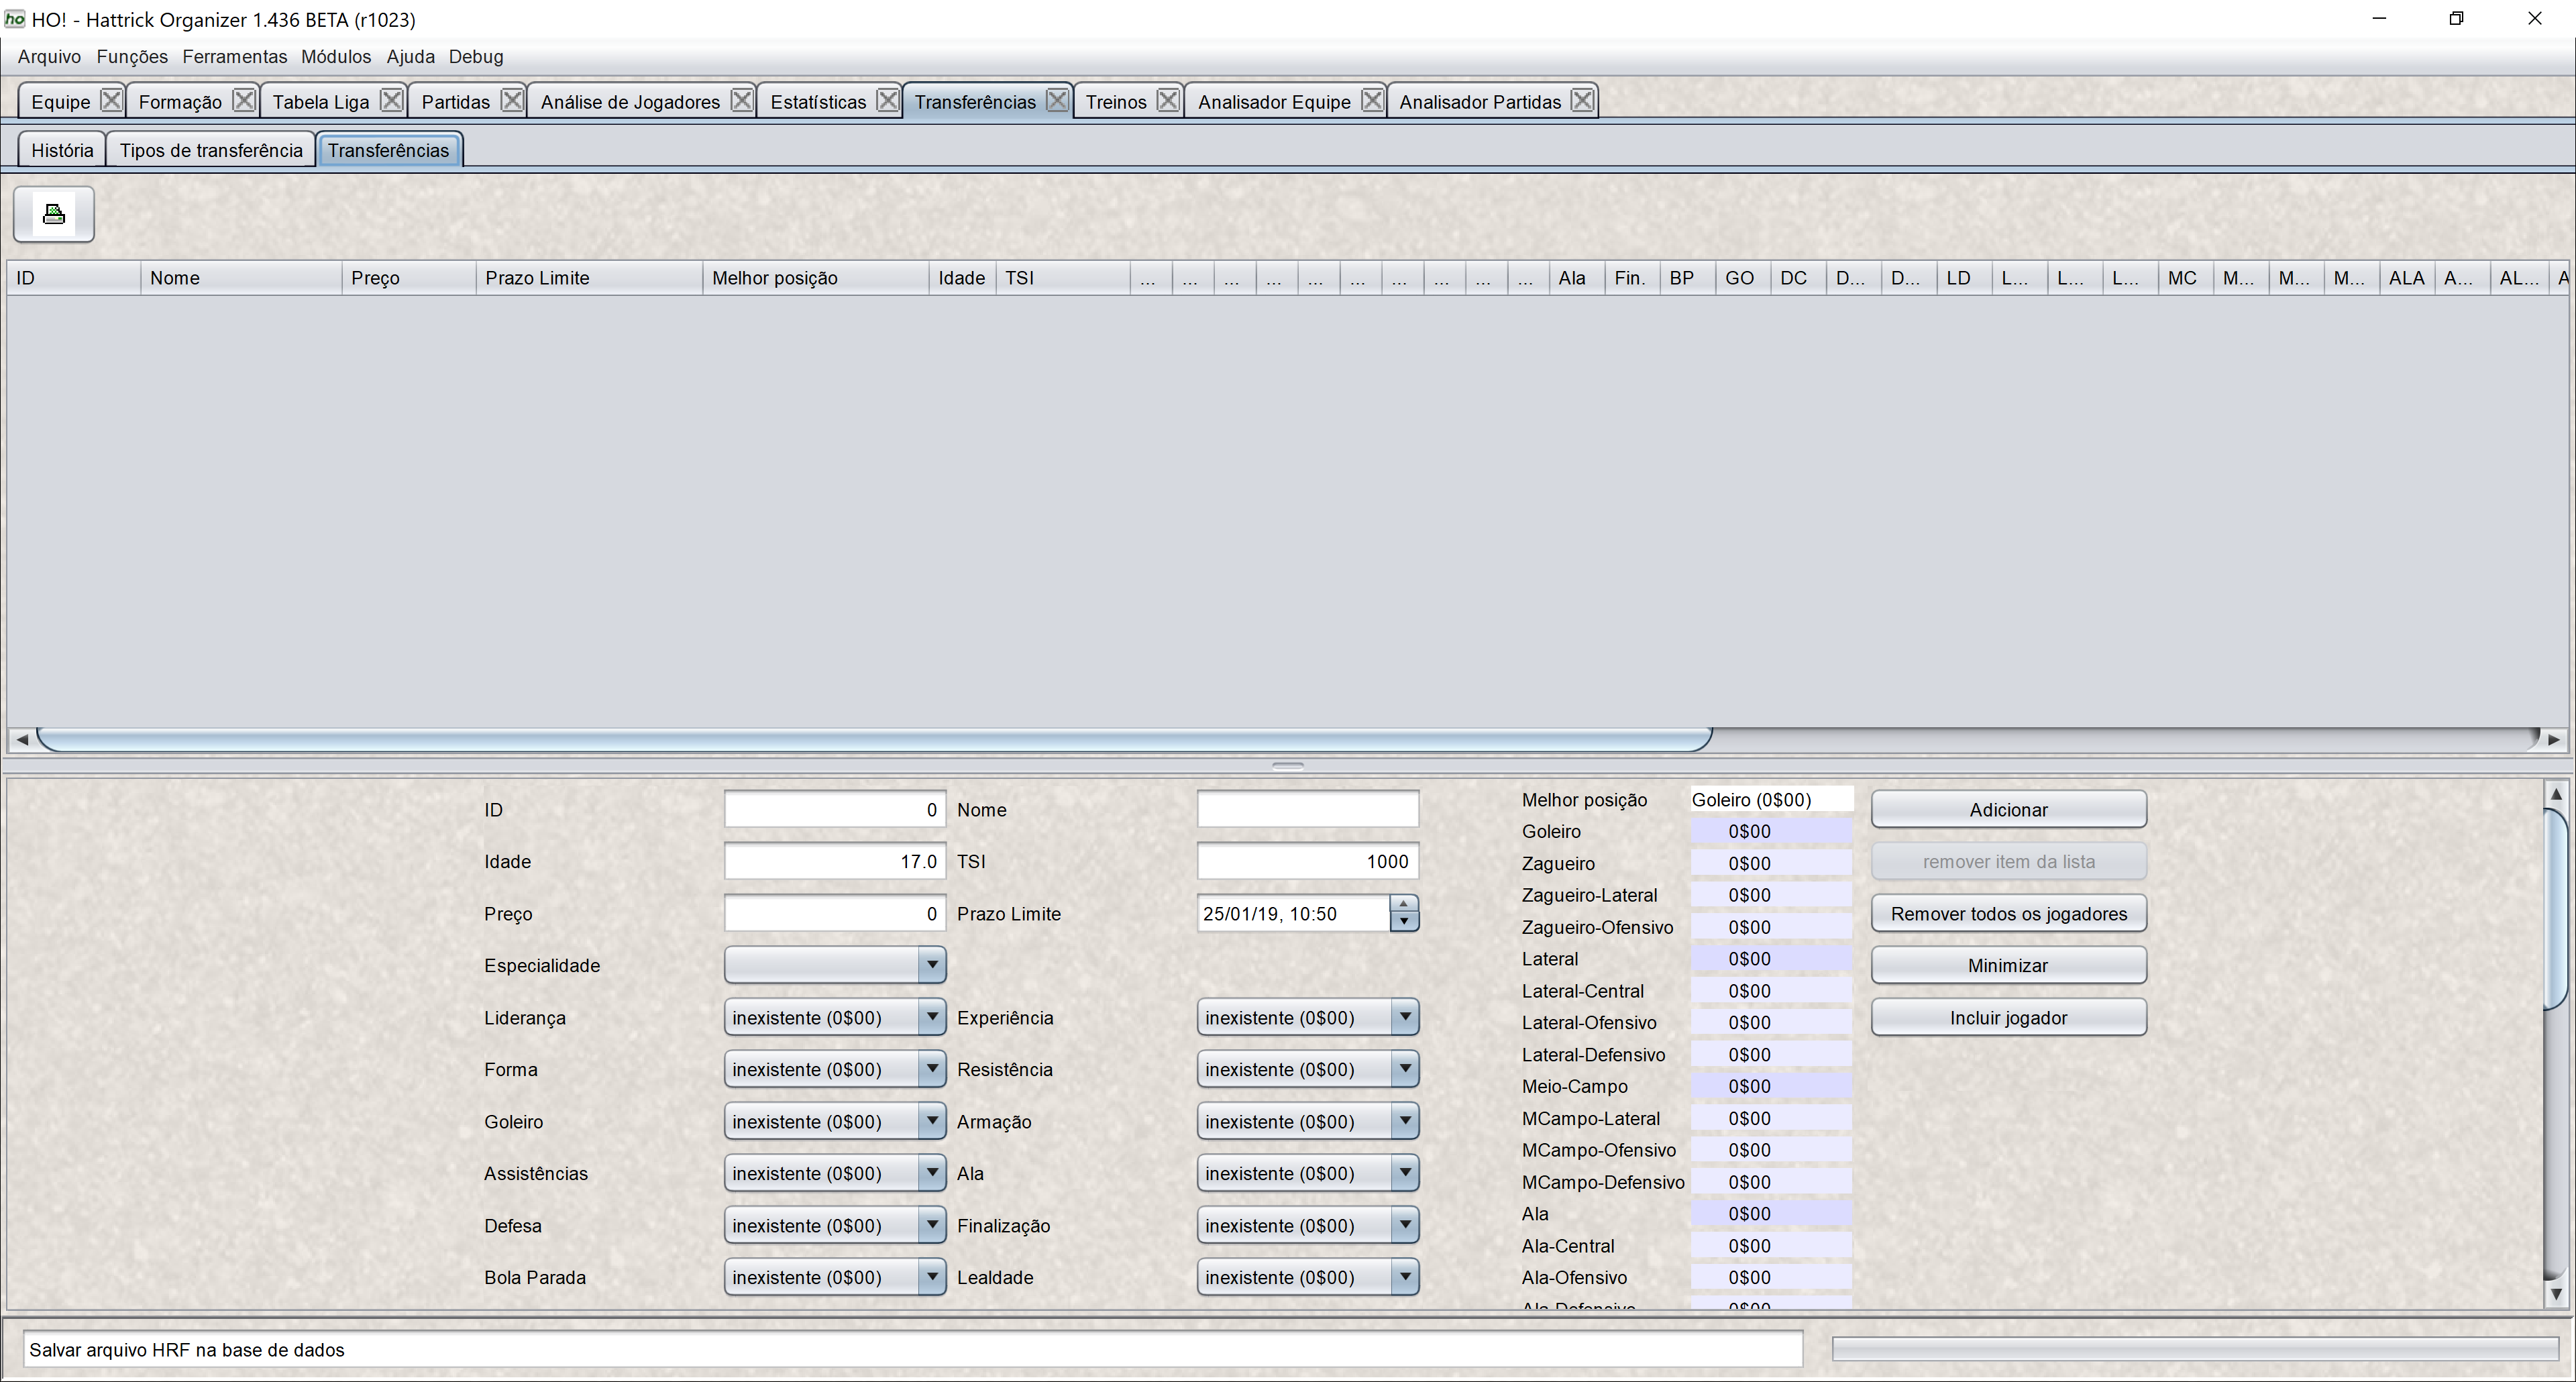Screen dimensions: 2576x1382
Task: Close the Partidas tab via its X icon
Action: tap(513, 99)
